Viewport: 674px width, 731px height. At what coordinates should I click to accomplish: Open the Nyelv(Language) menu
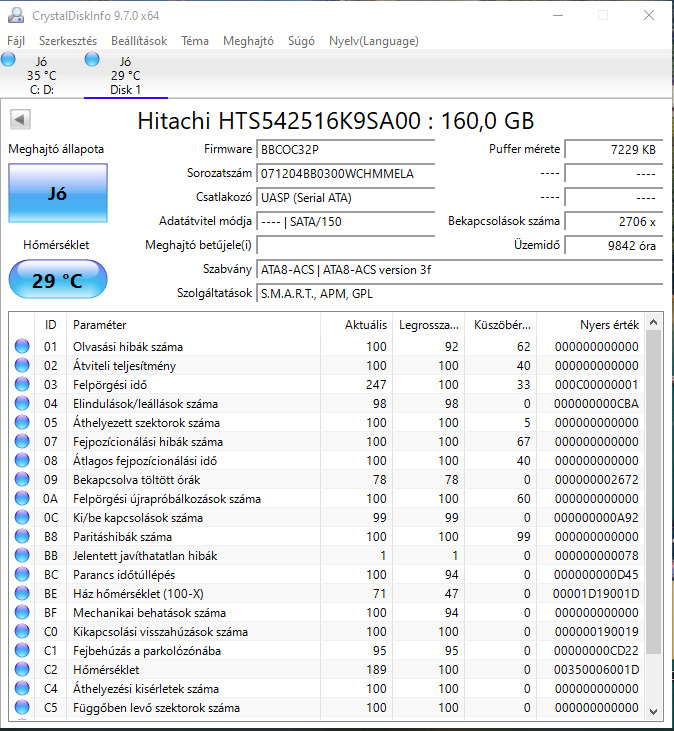coord(374,41)
